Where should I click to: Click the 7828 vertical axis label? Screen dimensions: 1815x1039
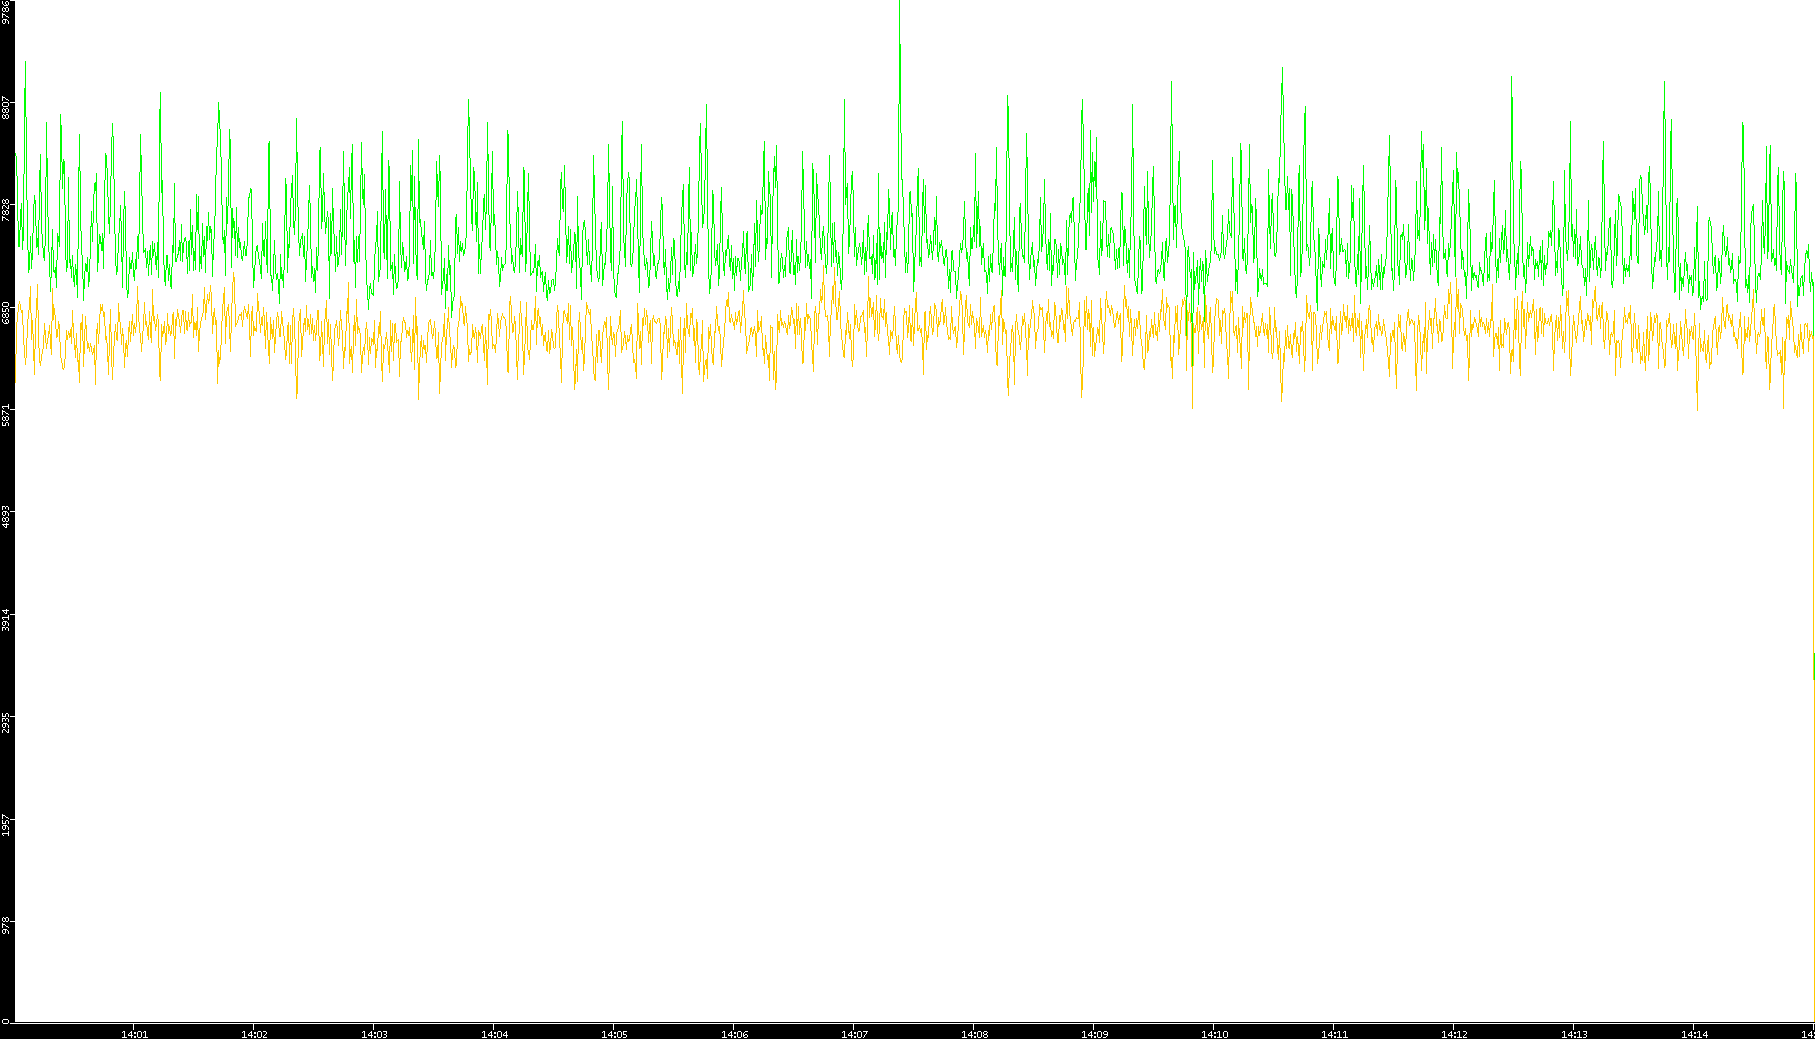pos(6,209)
